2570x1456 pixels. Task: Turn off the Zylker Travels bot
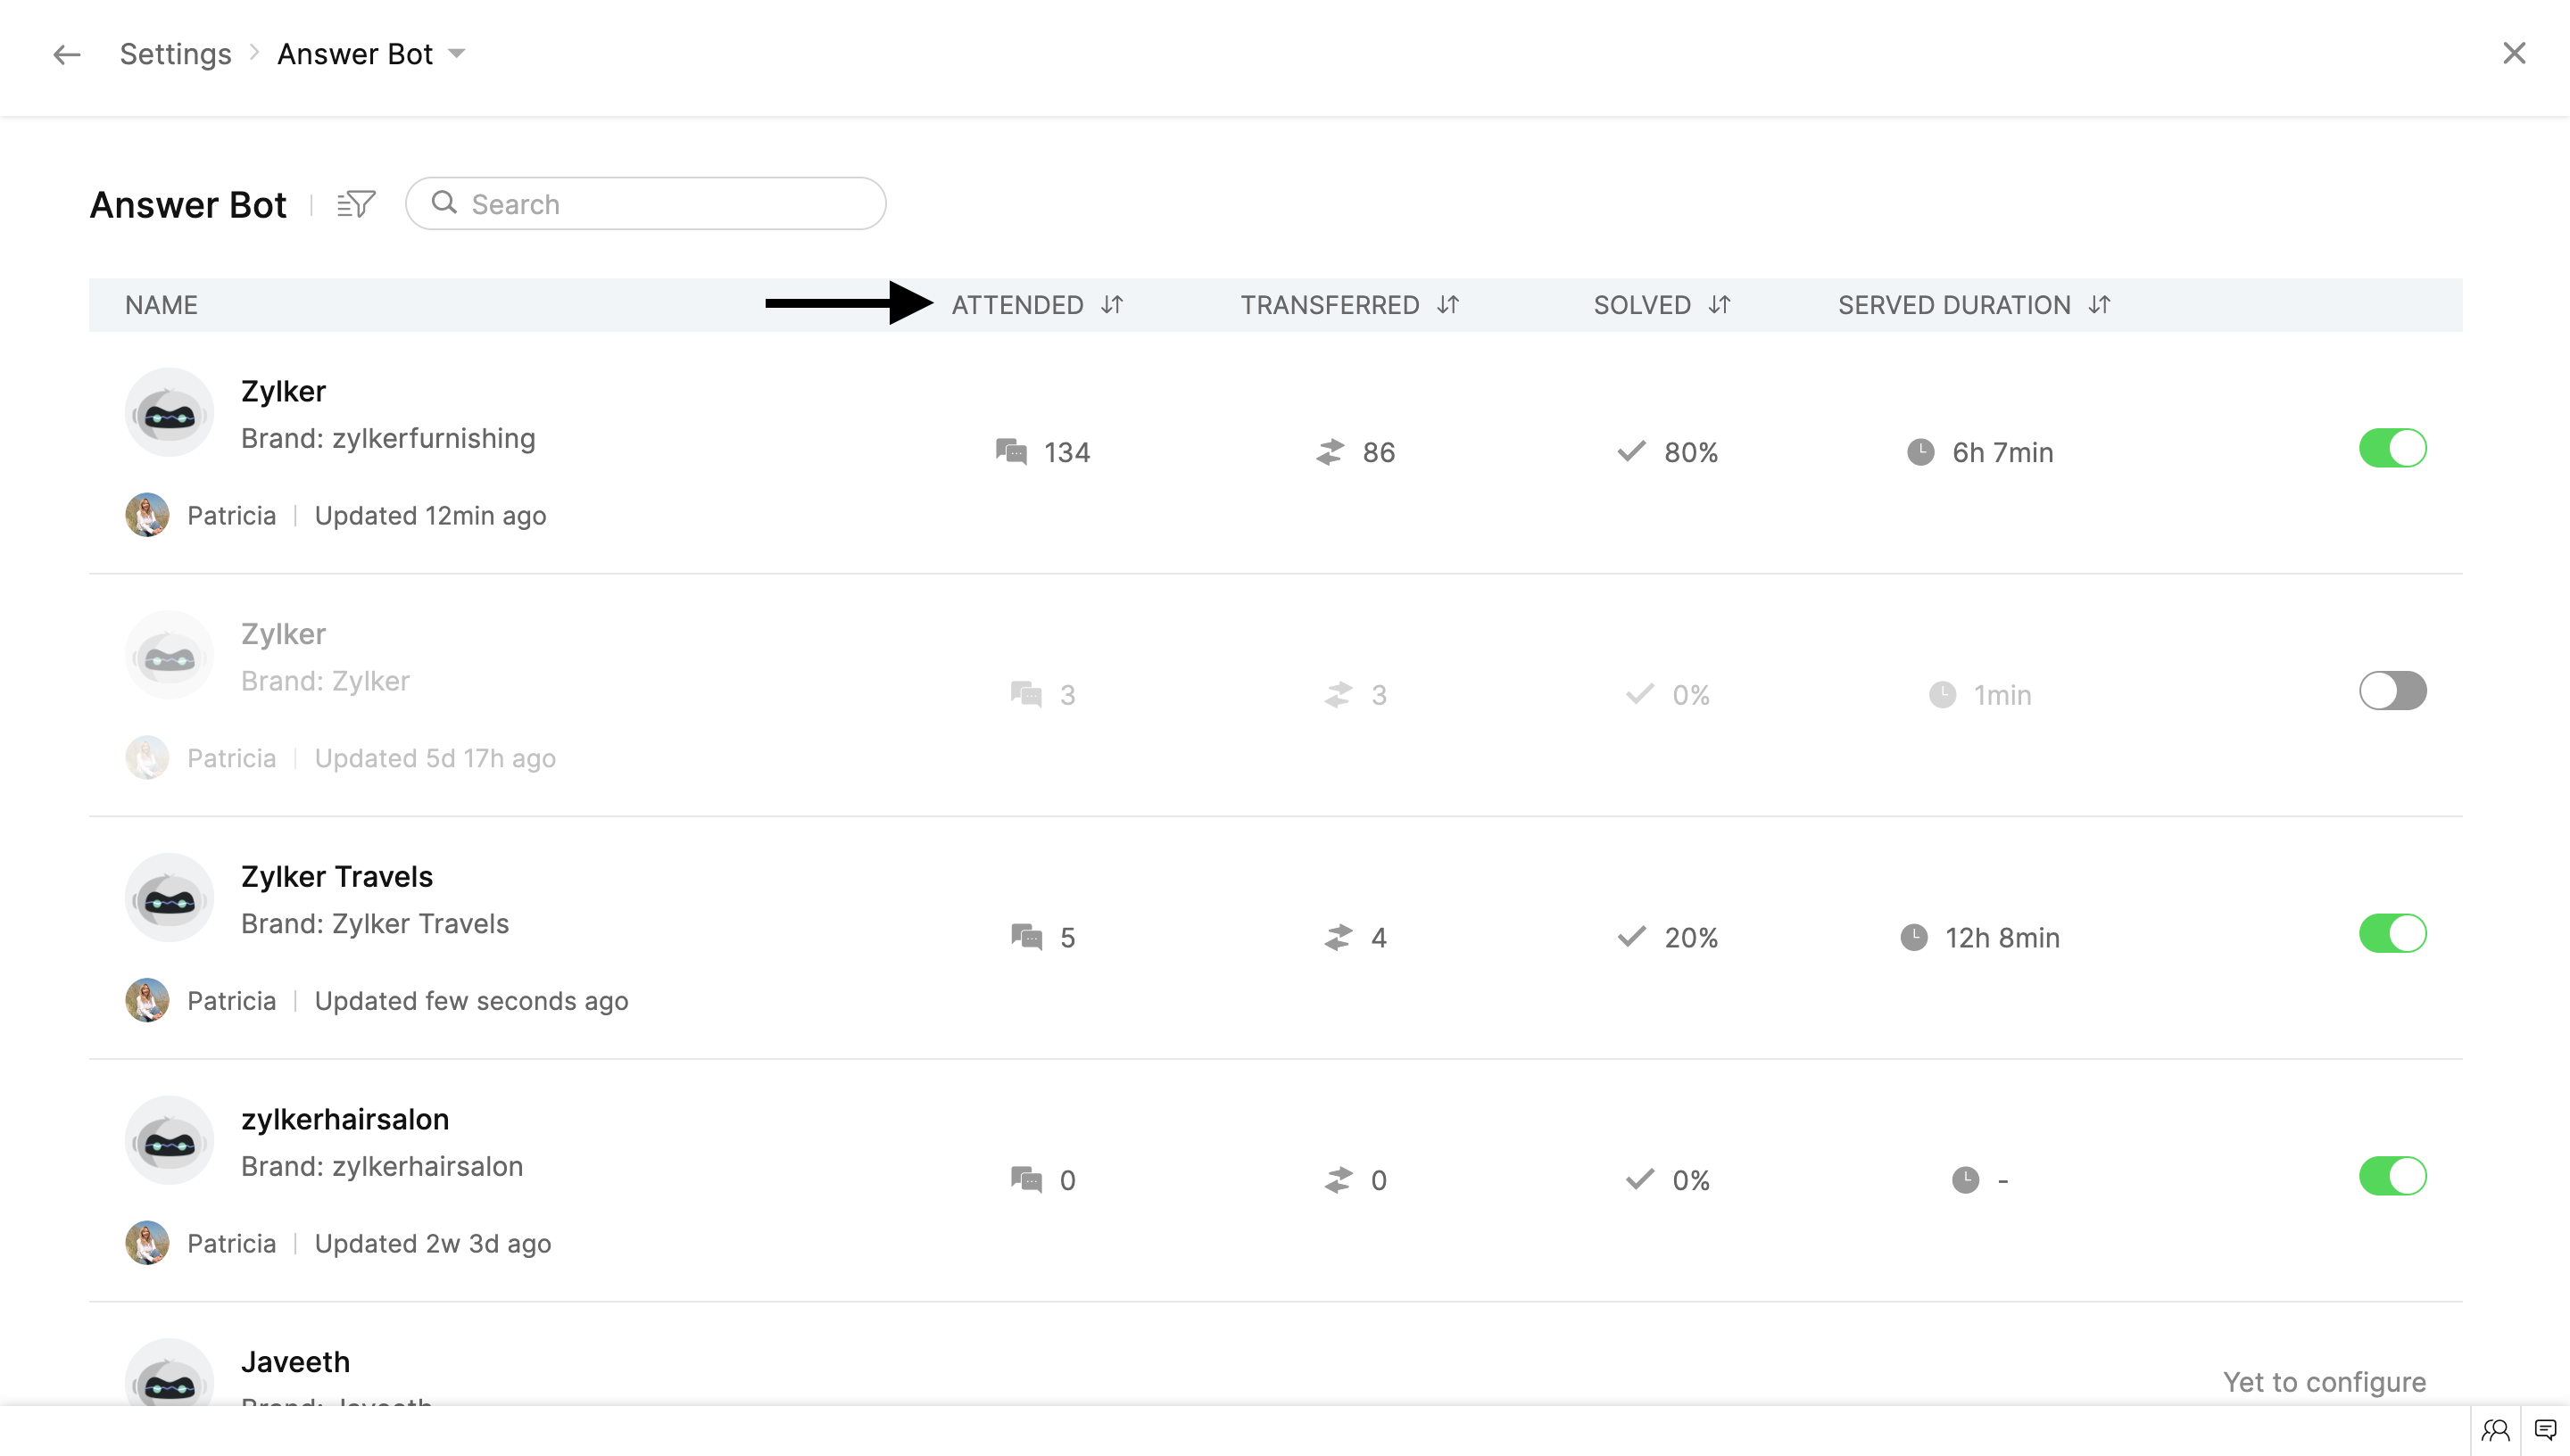click(2392, 934)
